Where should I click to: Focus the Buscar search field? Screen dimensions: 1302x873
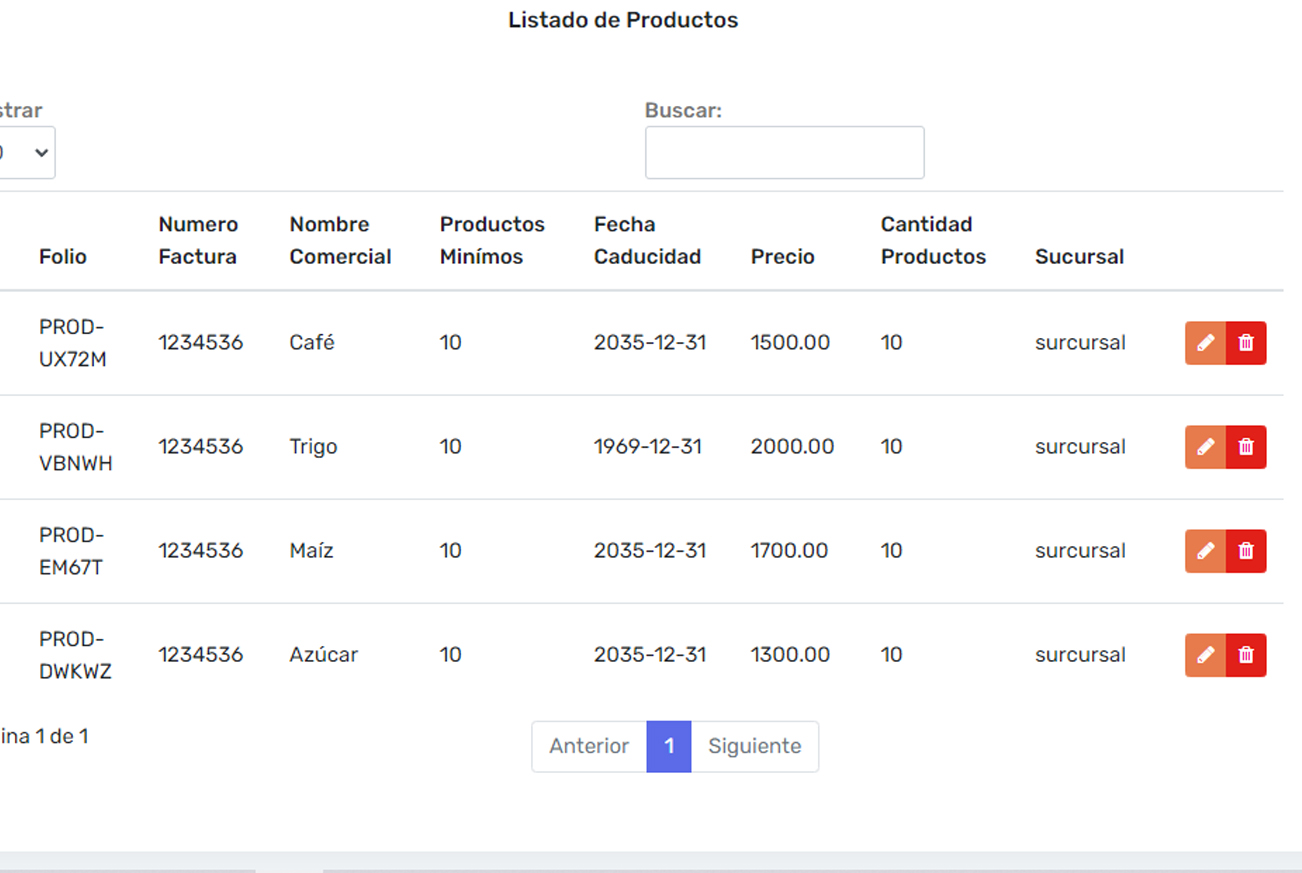784,153
